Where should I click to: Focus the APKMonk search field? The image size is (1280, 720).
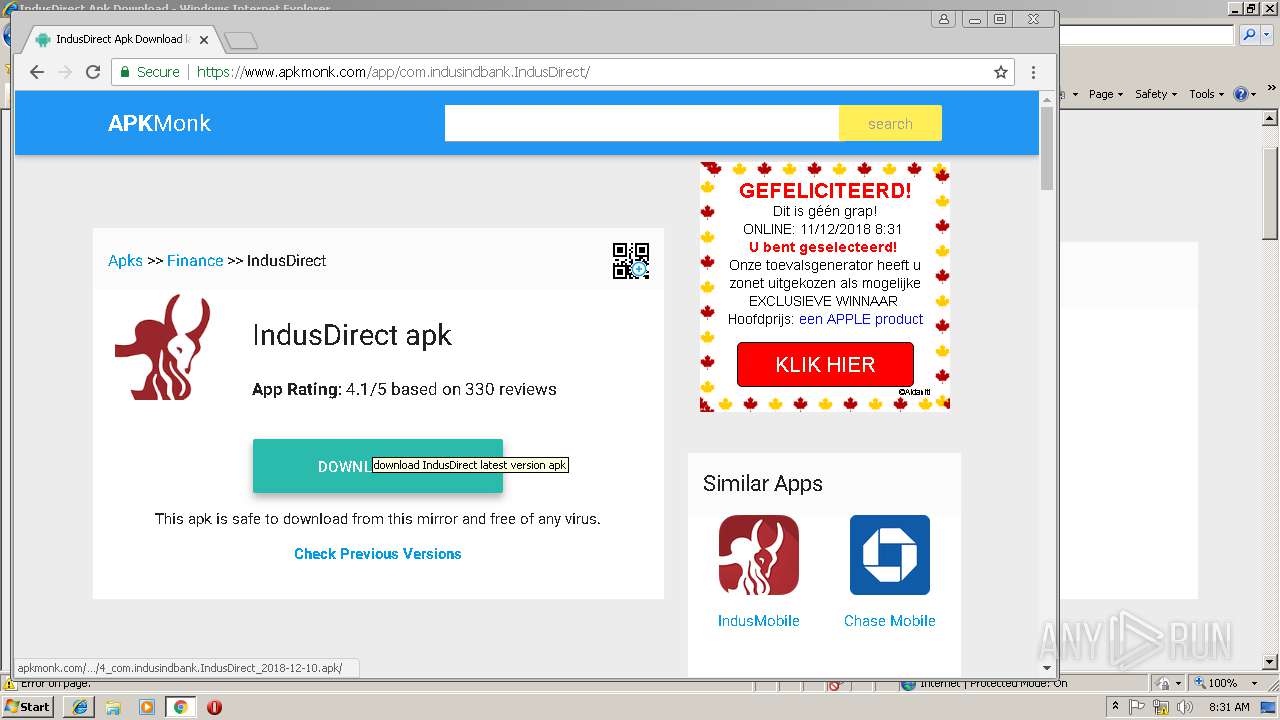click(x=642, y=124)
